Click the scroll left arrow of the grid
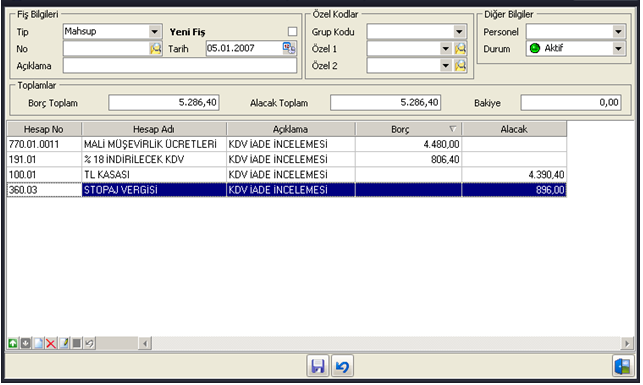643x385 pixels. (x=145, y=343)
